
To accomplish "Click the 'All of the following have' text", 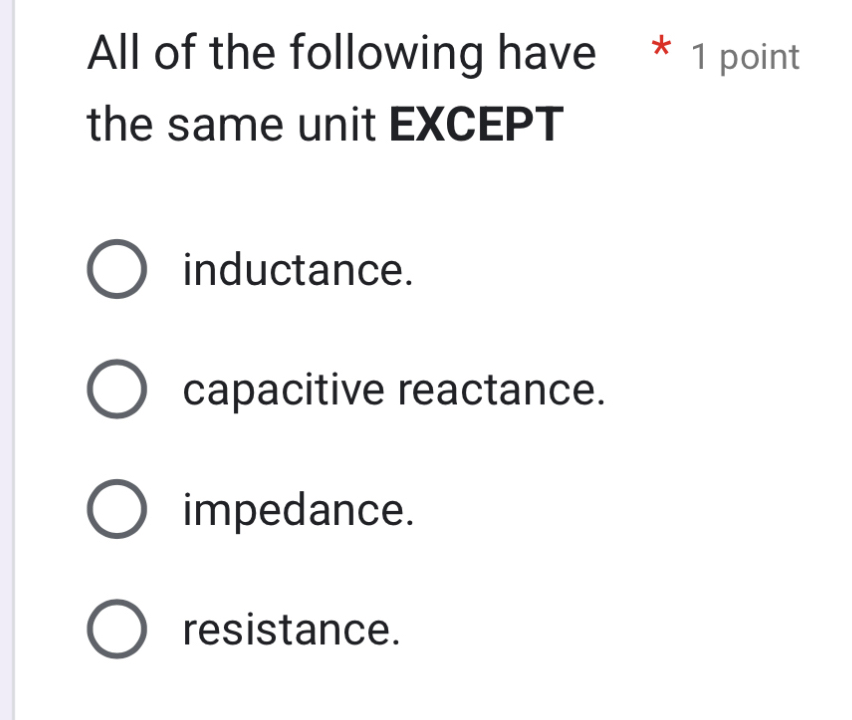I will coord(341,53).
